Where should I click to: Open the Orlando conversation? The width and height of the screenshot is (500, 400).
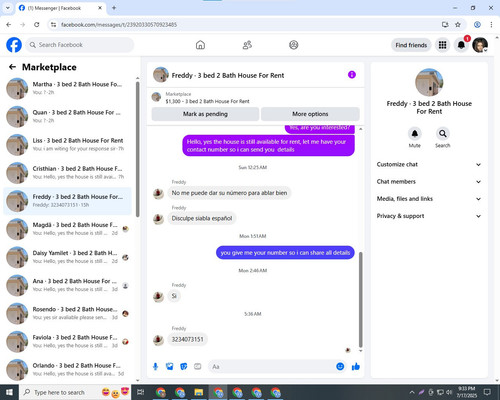point(68,369)
